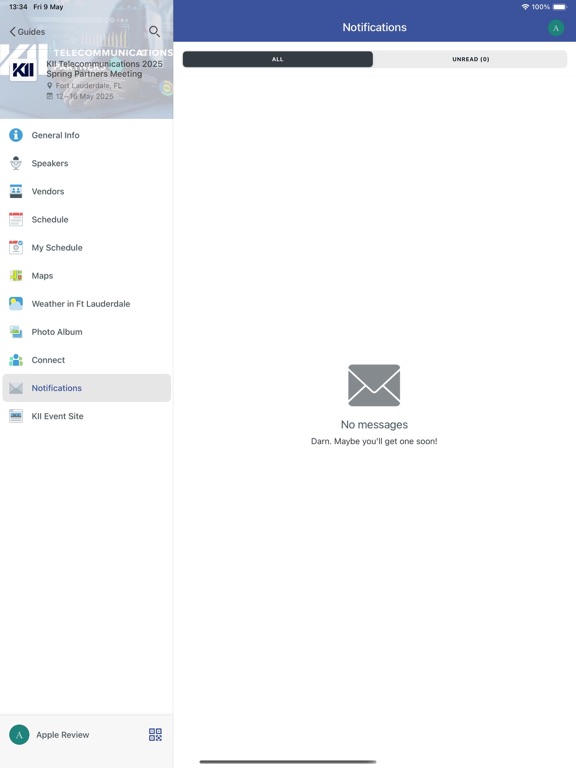
Task: Tap the Vendors icon
Action: click(16, 192)
